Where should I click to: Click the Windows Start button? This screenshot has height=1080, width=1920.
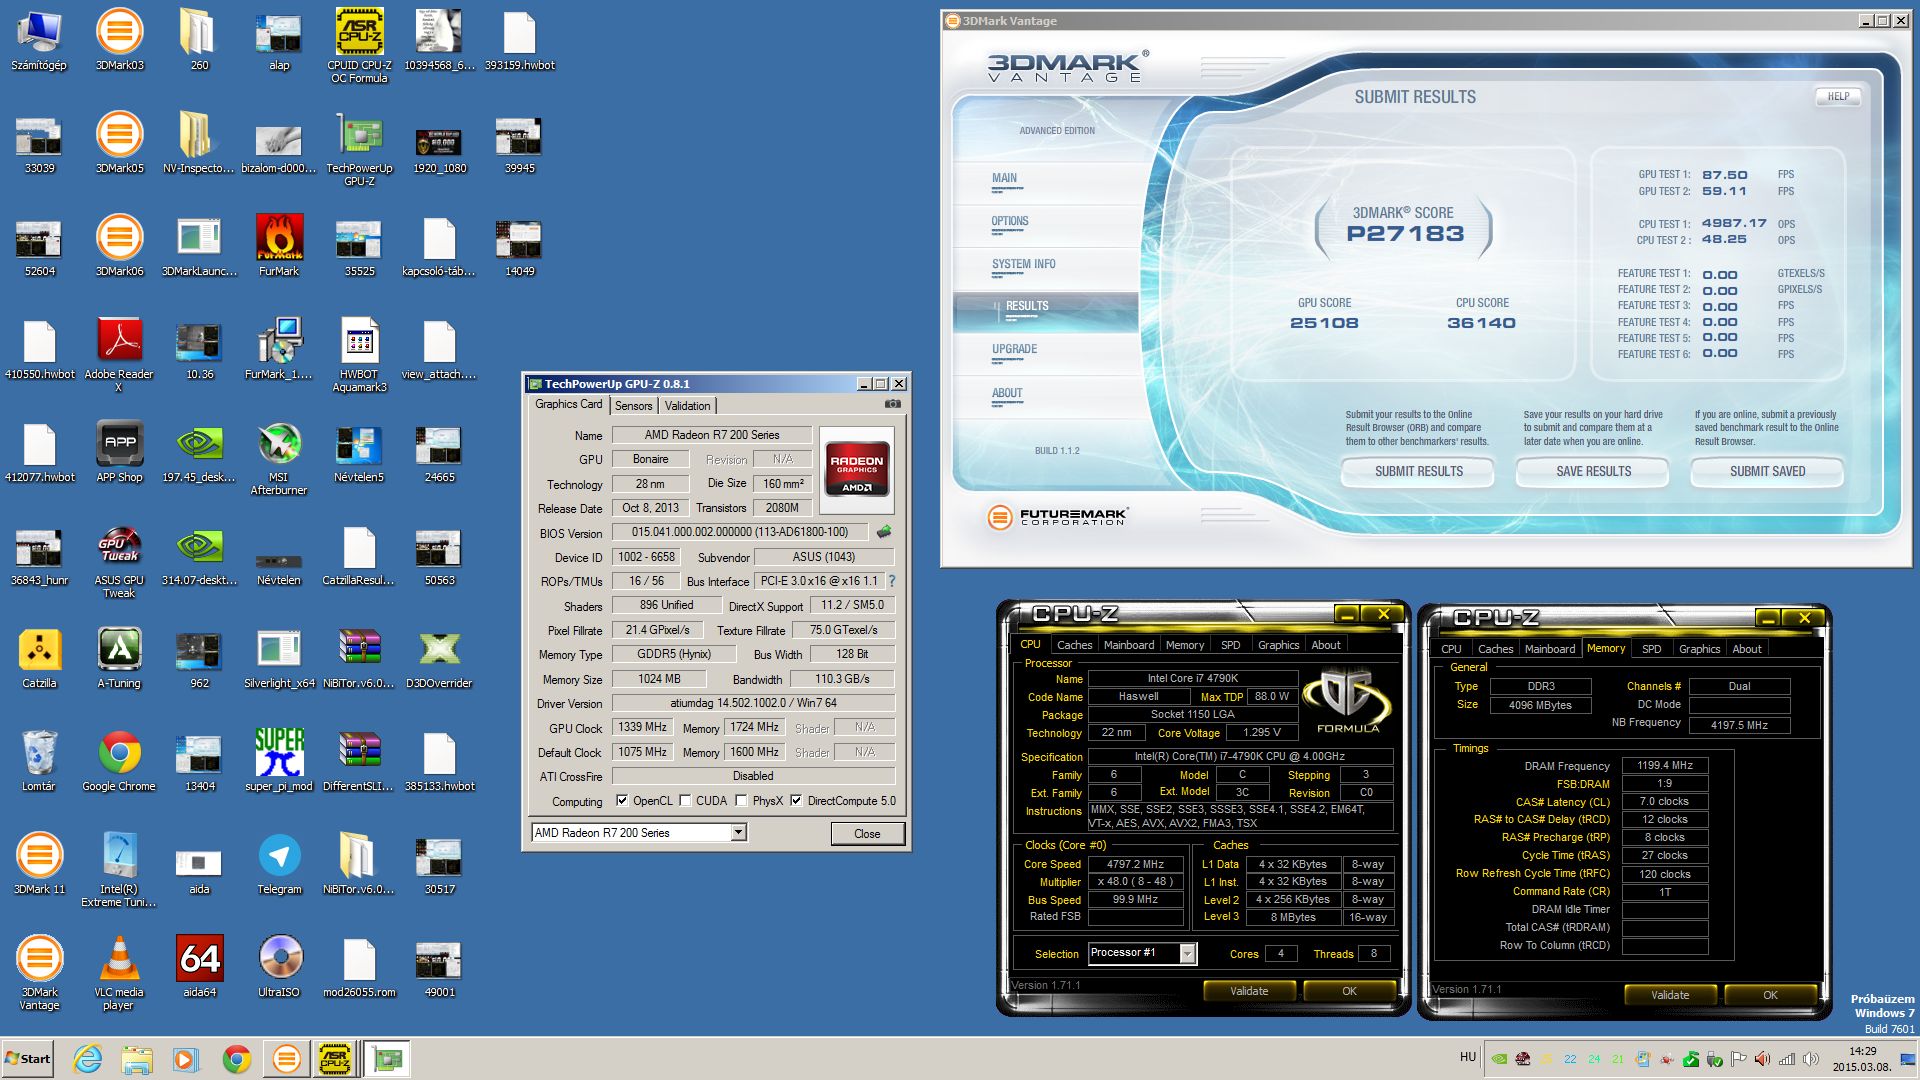[28, 1059]
